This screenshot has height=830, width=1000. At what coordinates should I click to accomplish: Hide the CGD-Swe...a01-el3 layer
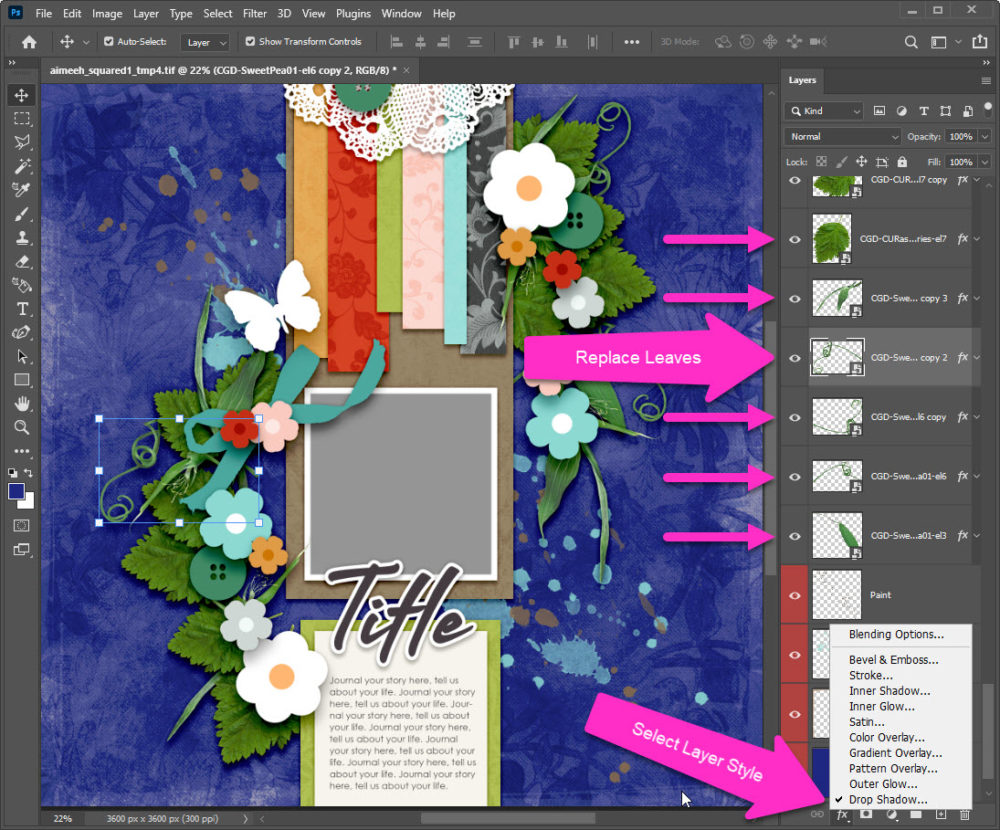pos(795,536)
